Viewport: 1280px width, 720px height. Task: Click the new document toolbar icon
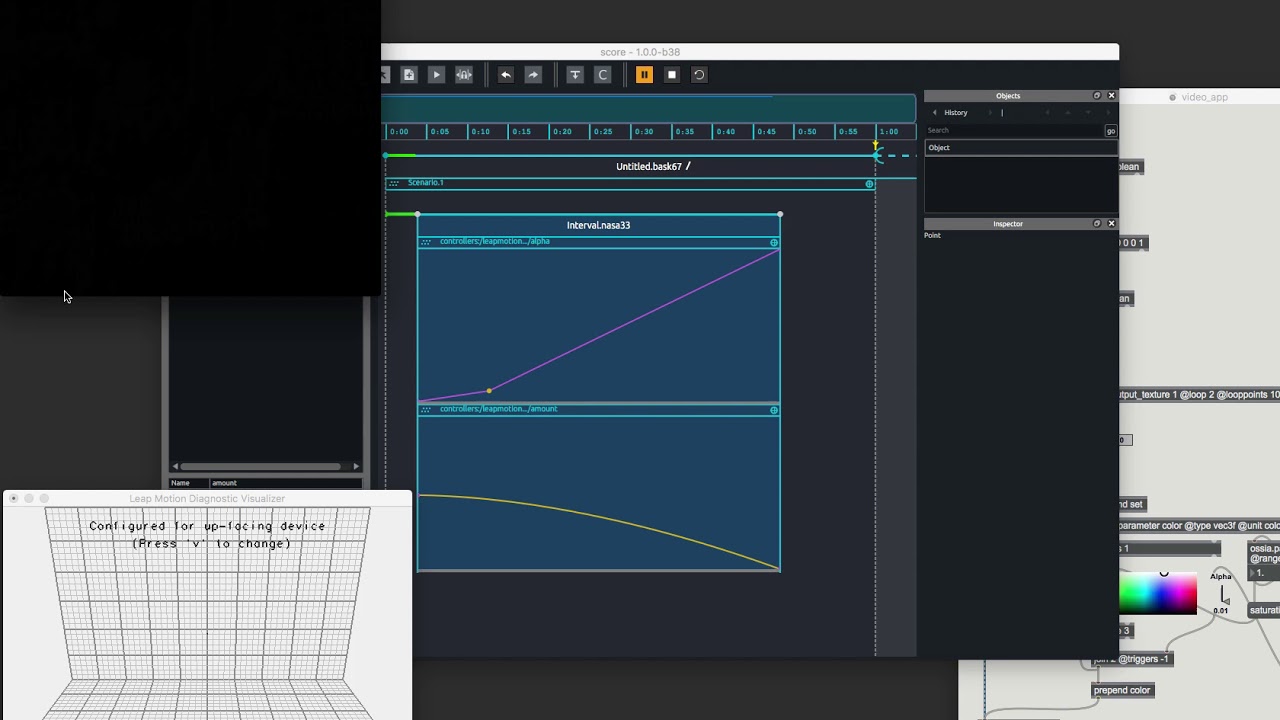pos(409,75)
